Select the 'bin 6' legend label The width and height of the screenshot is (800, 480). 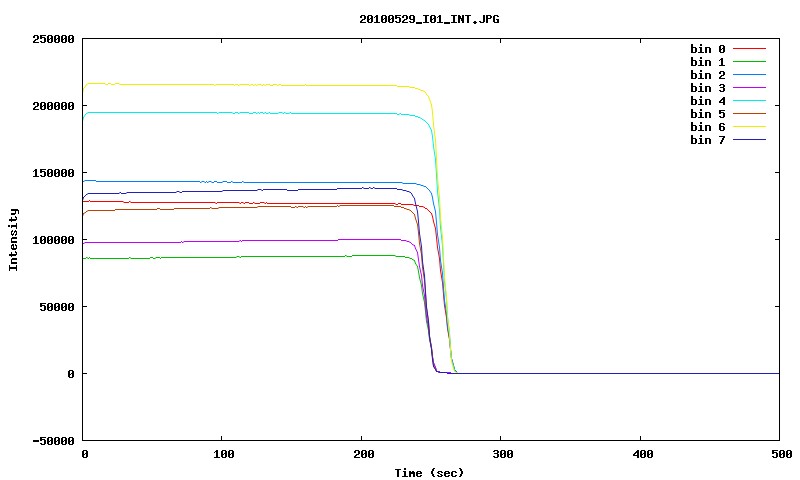coord(708,127)
